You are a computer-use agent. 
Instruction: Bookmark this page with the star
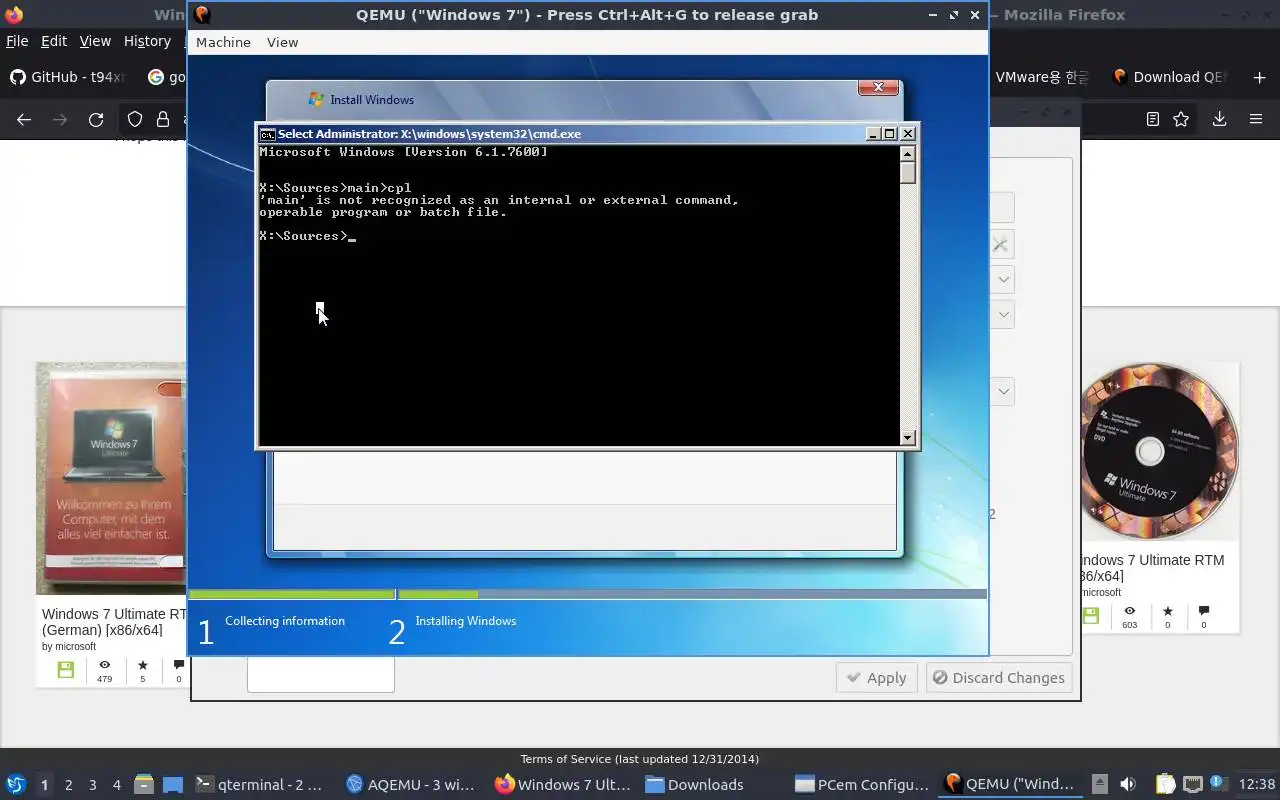pyautogui.click(x=1181, y=119)
